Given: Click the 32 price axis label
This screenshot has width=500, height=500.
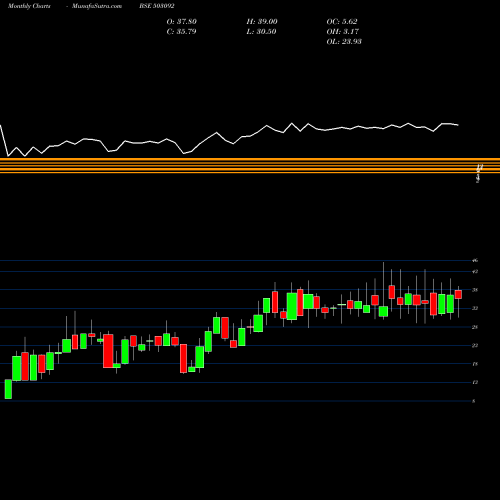Looking at the screenshot, I should click(475, 308).
